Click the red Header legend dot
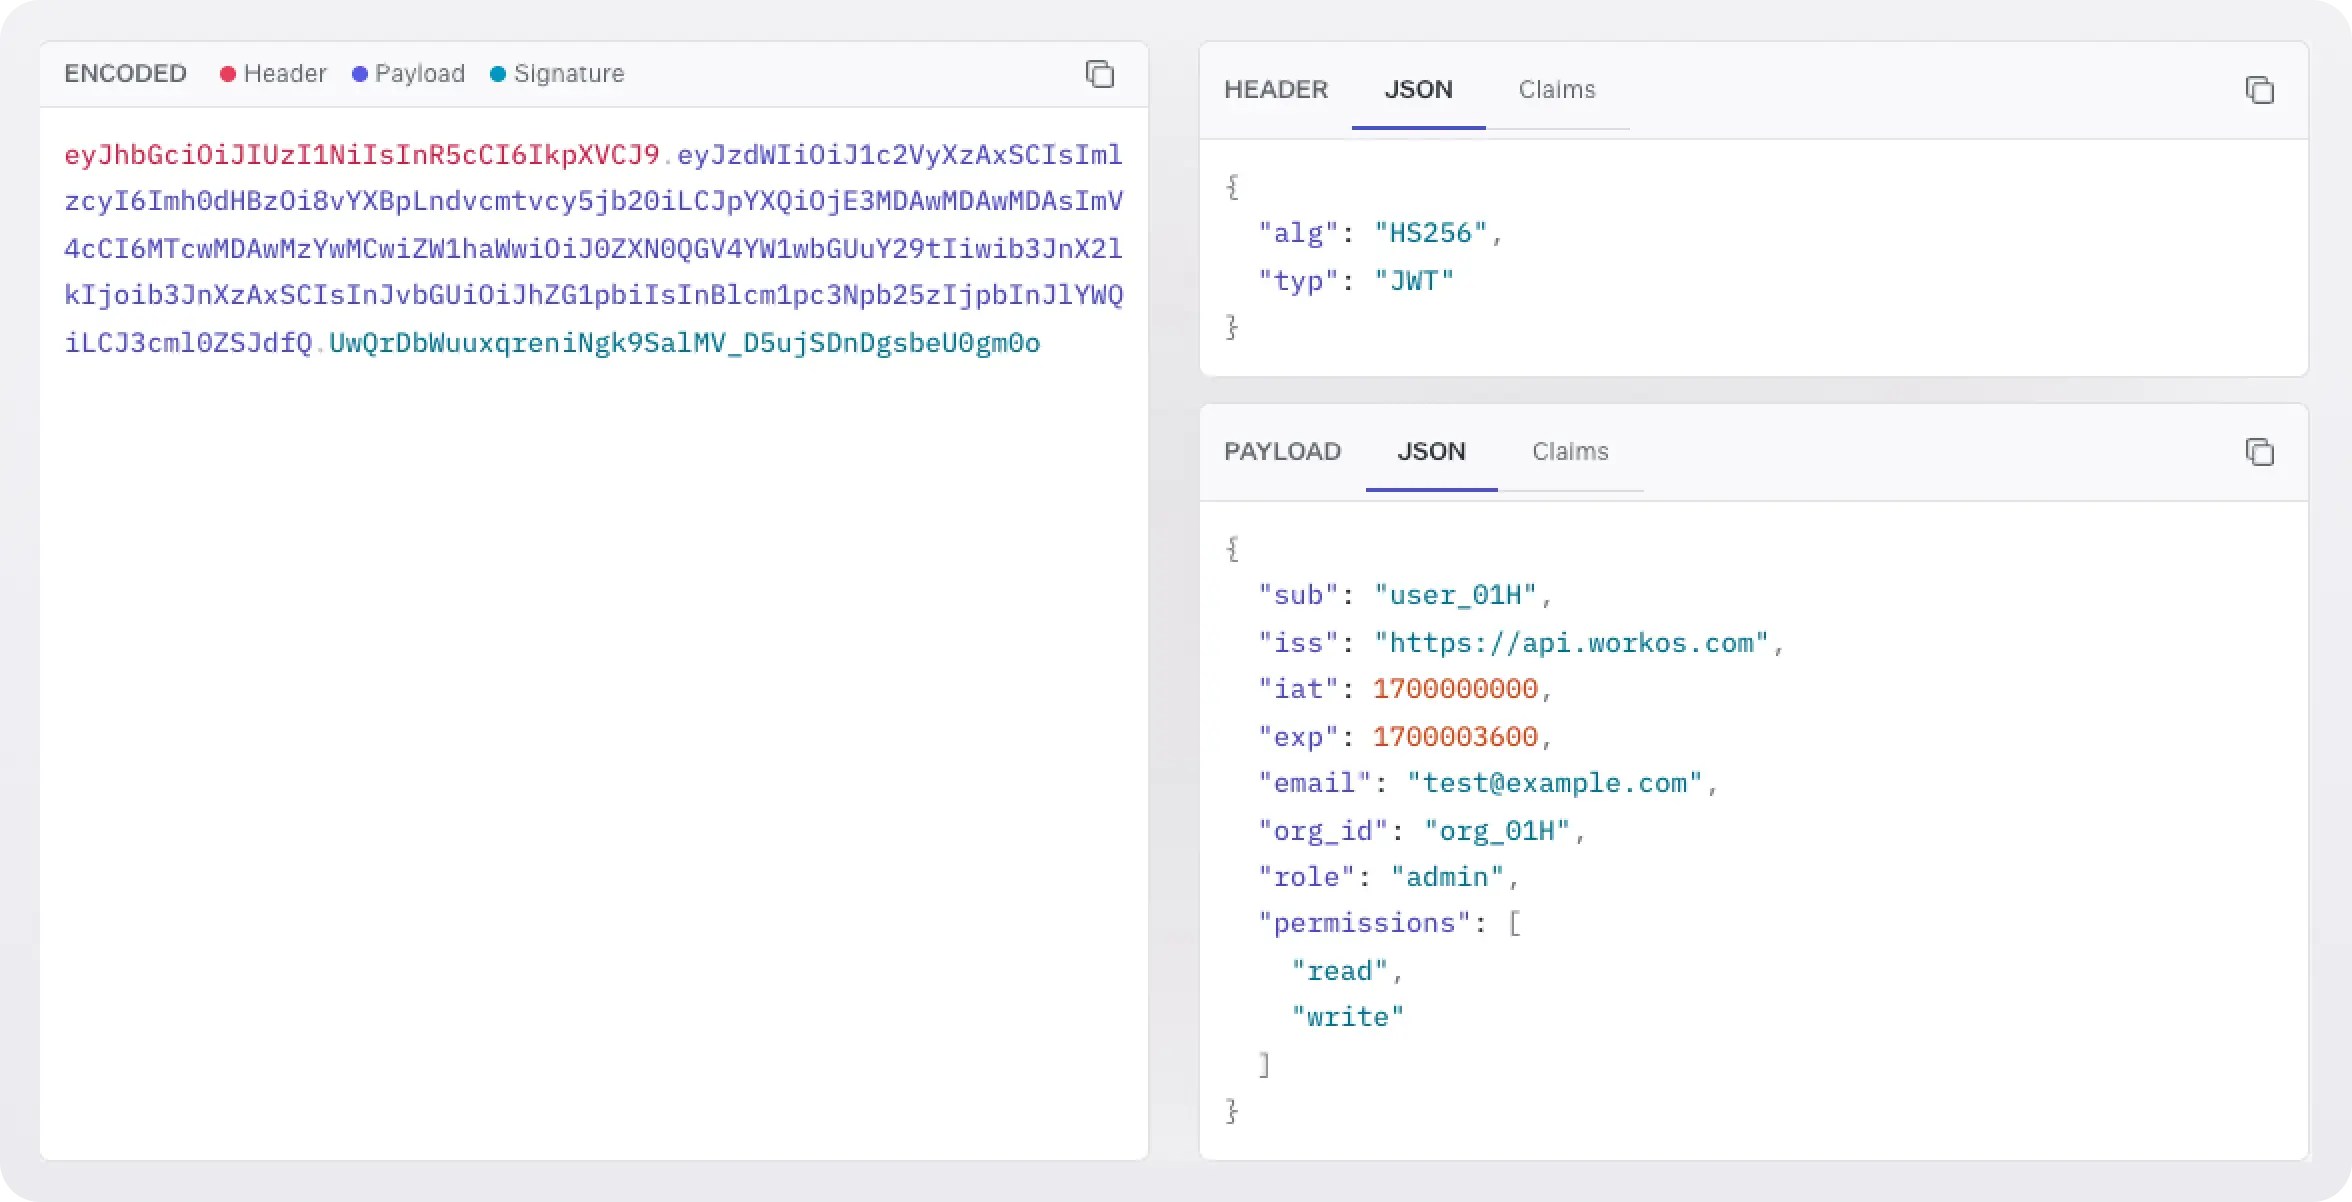The image size is (2352, 1202). [228, 73]
